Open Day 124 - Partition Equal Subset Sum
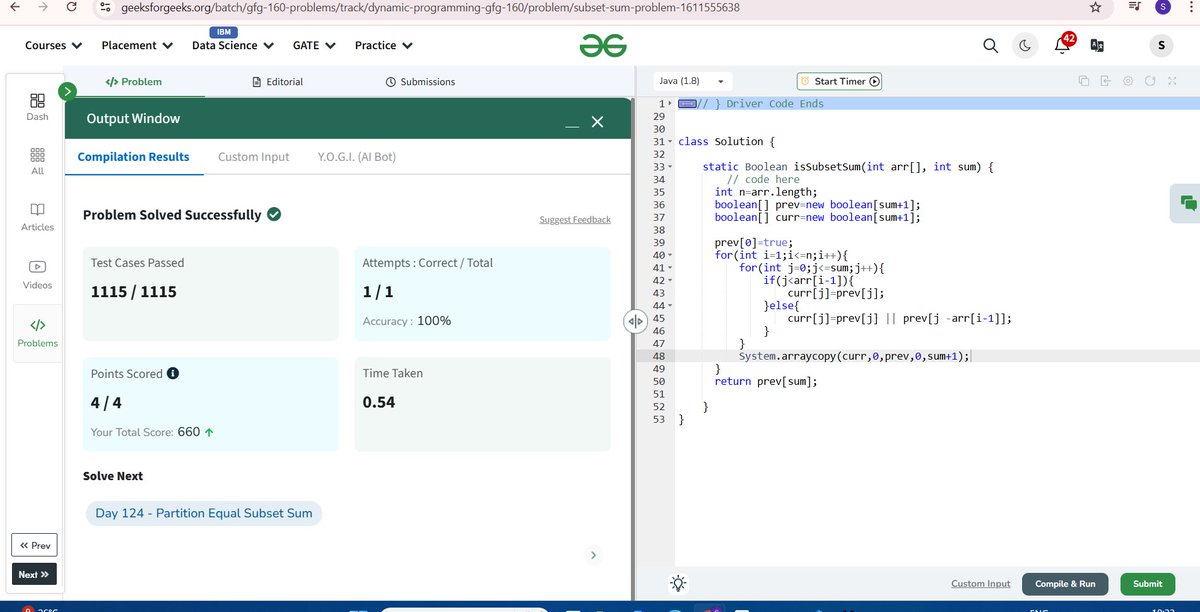The image size is (1200, 612). tap(204, 512)
